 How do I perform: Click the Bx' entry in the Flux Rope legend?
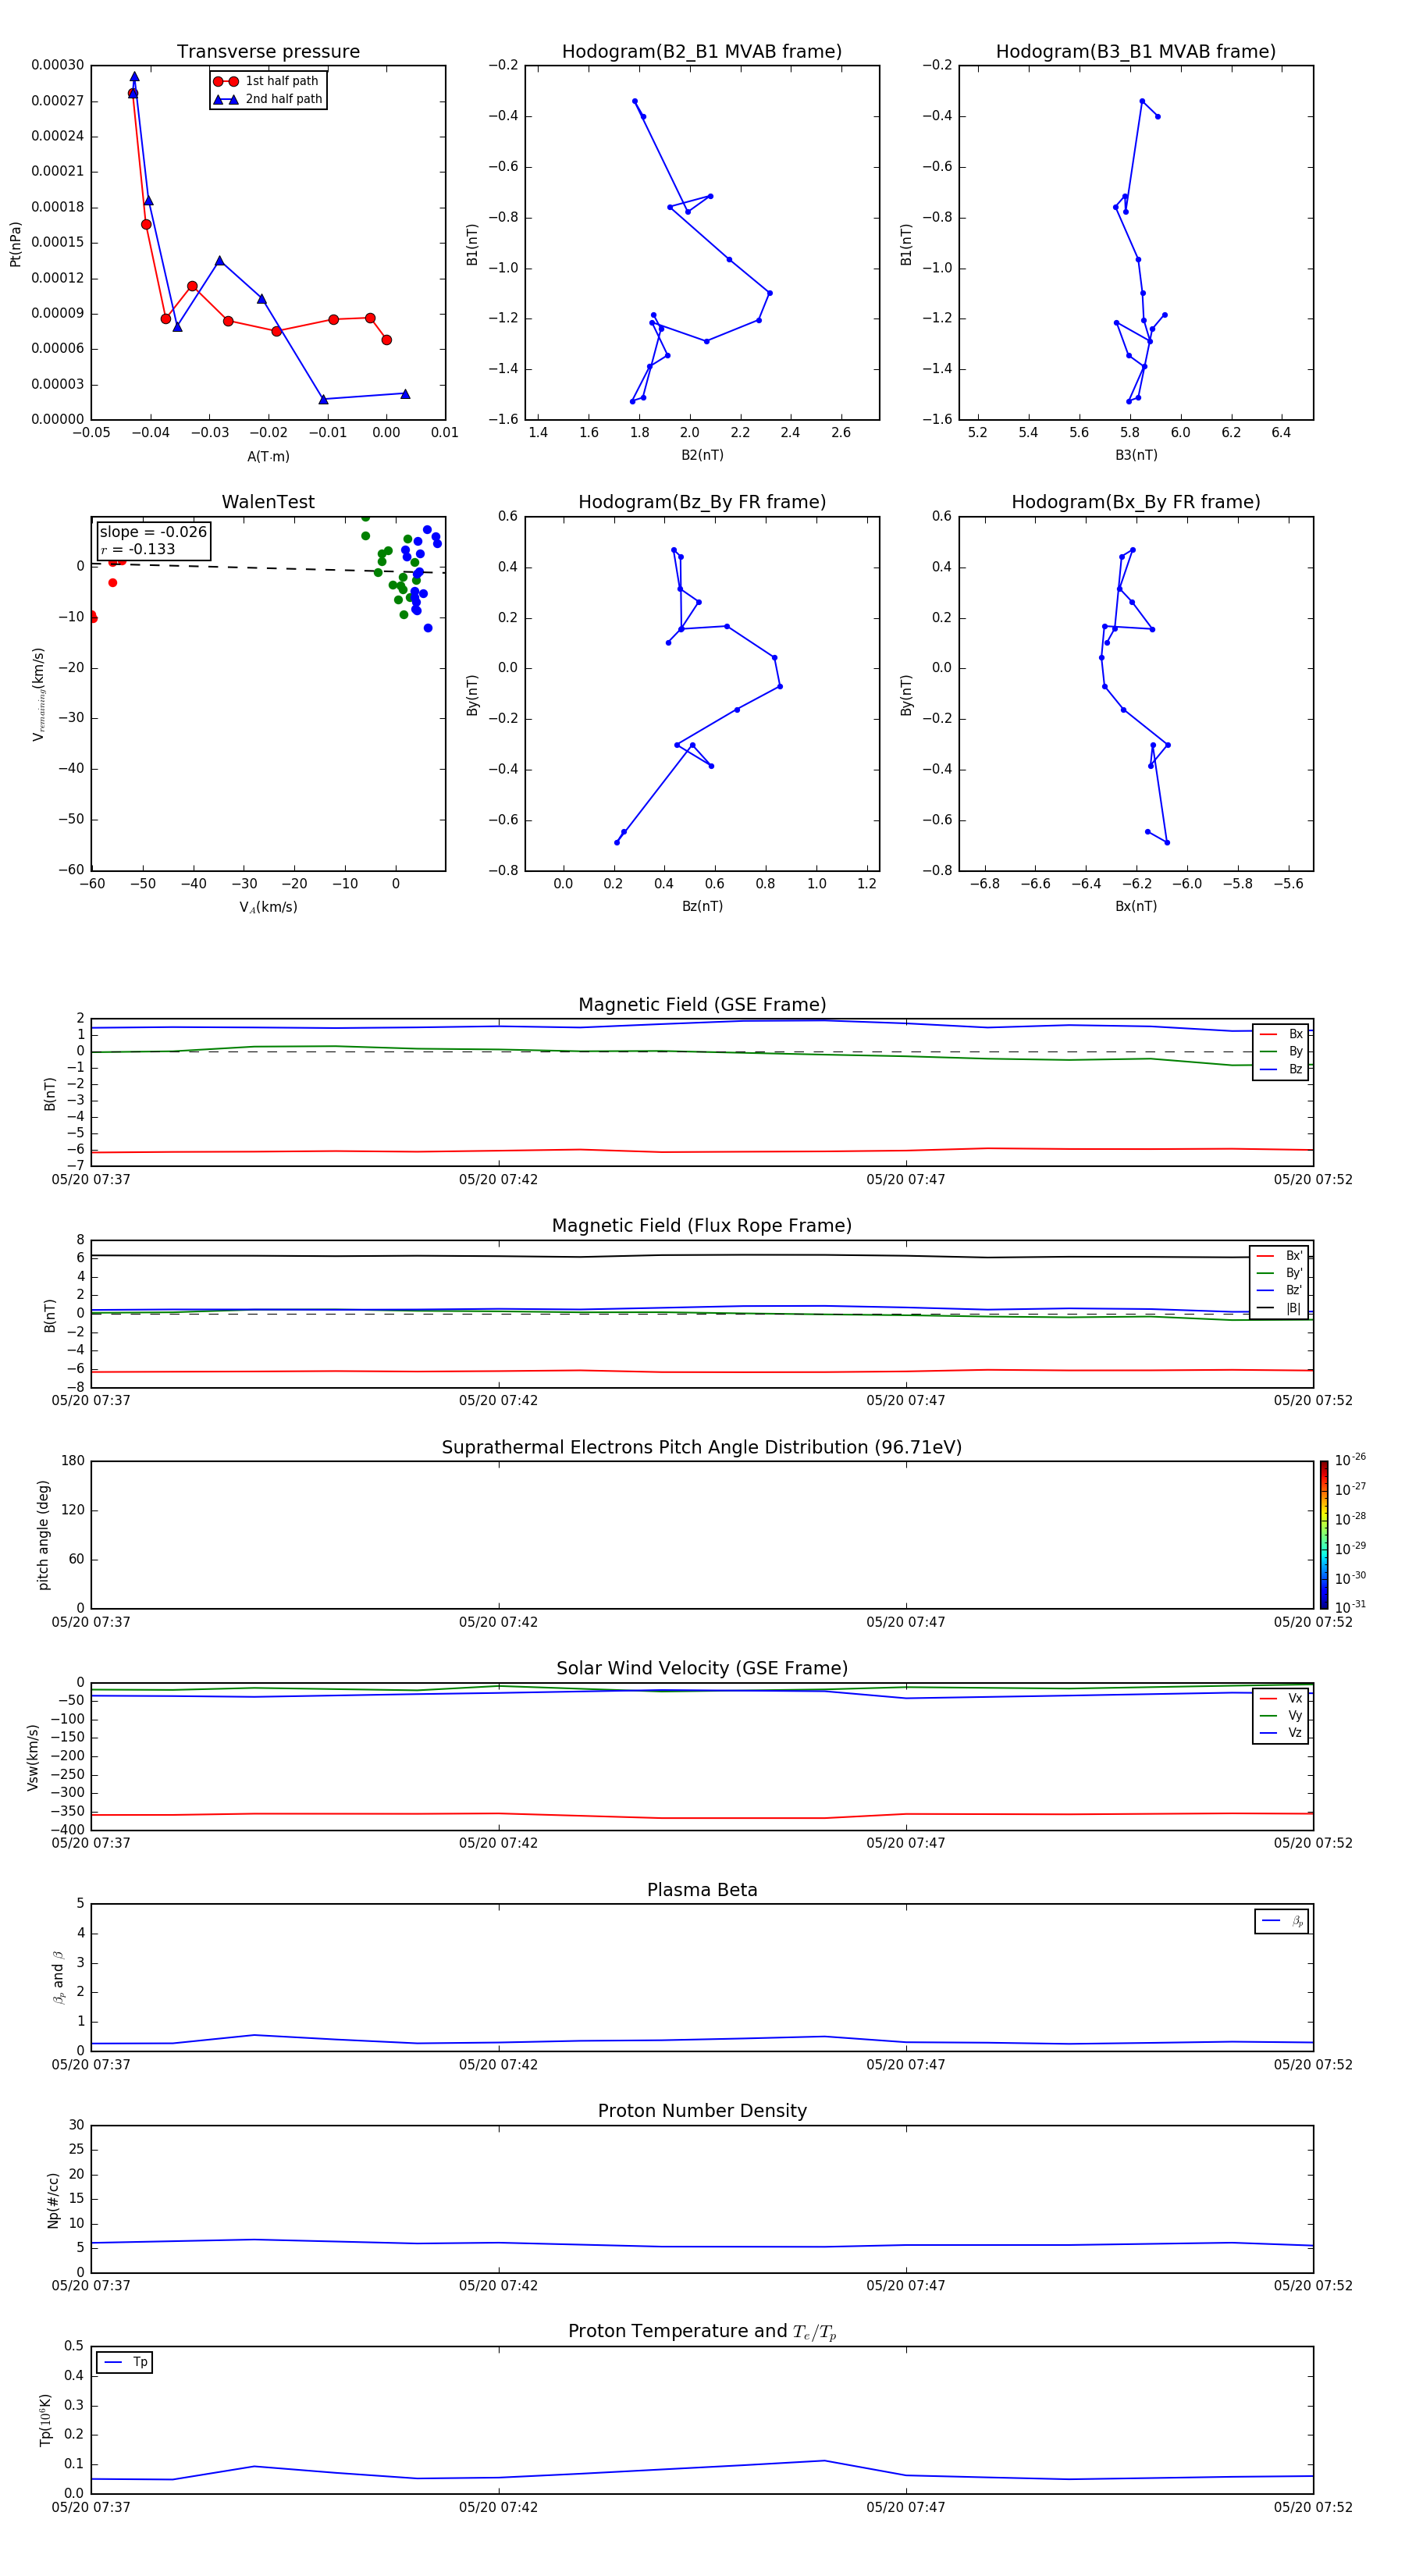coord(1280,1256)
